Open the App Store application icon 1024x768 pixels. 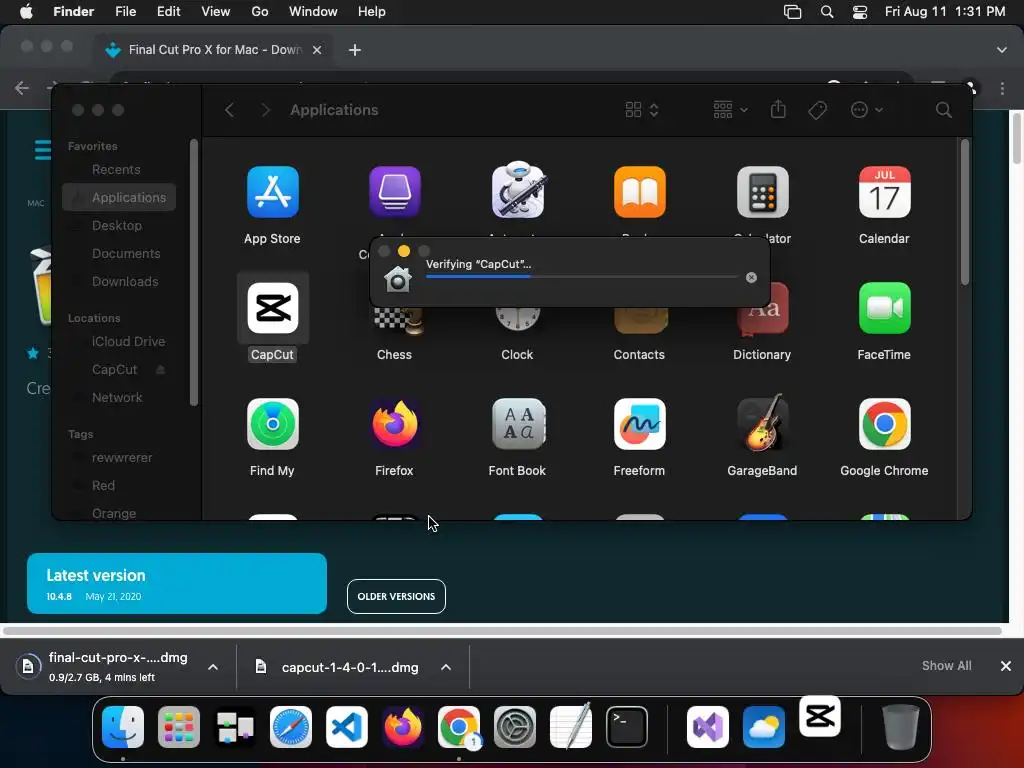pos(272,192)
